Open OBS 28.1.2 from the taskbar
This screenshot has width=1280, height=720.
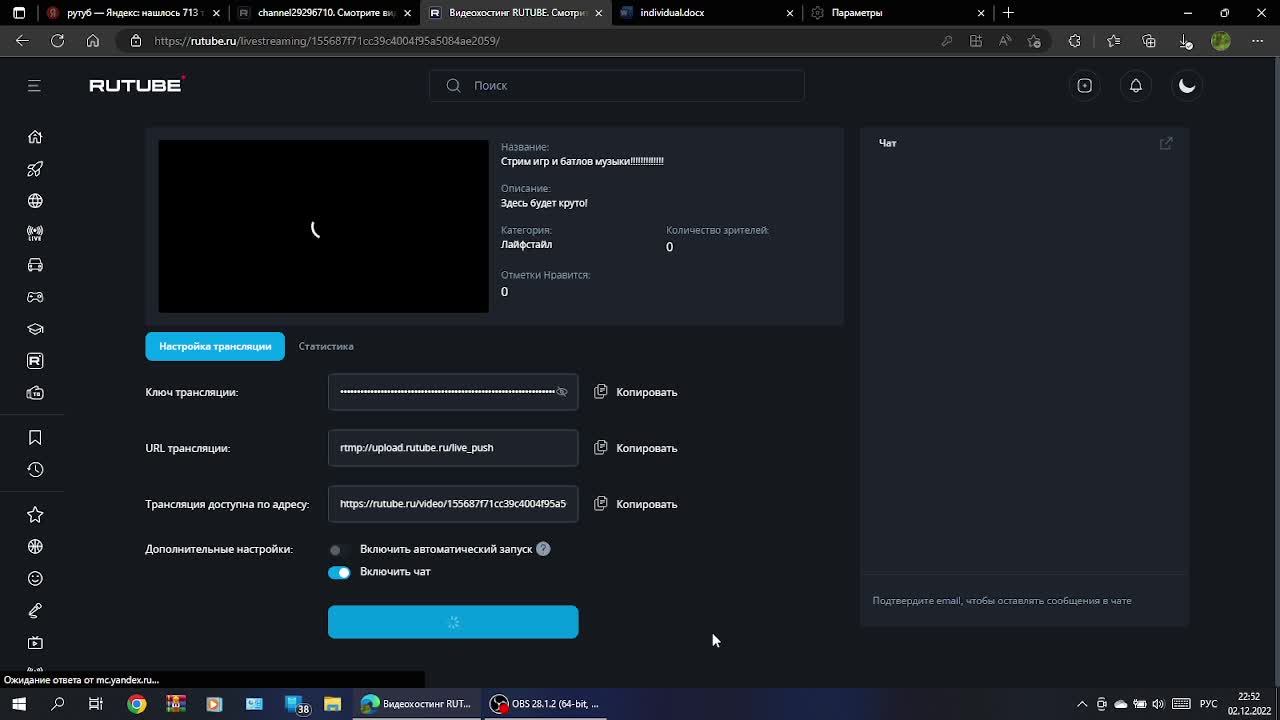545,704
